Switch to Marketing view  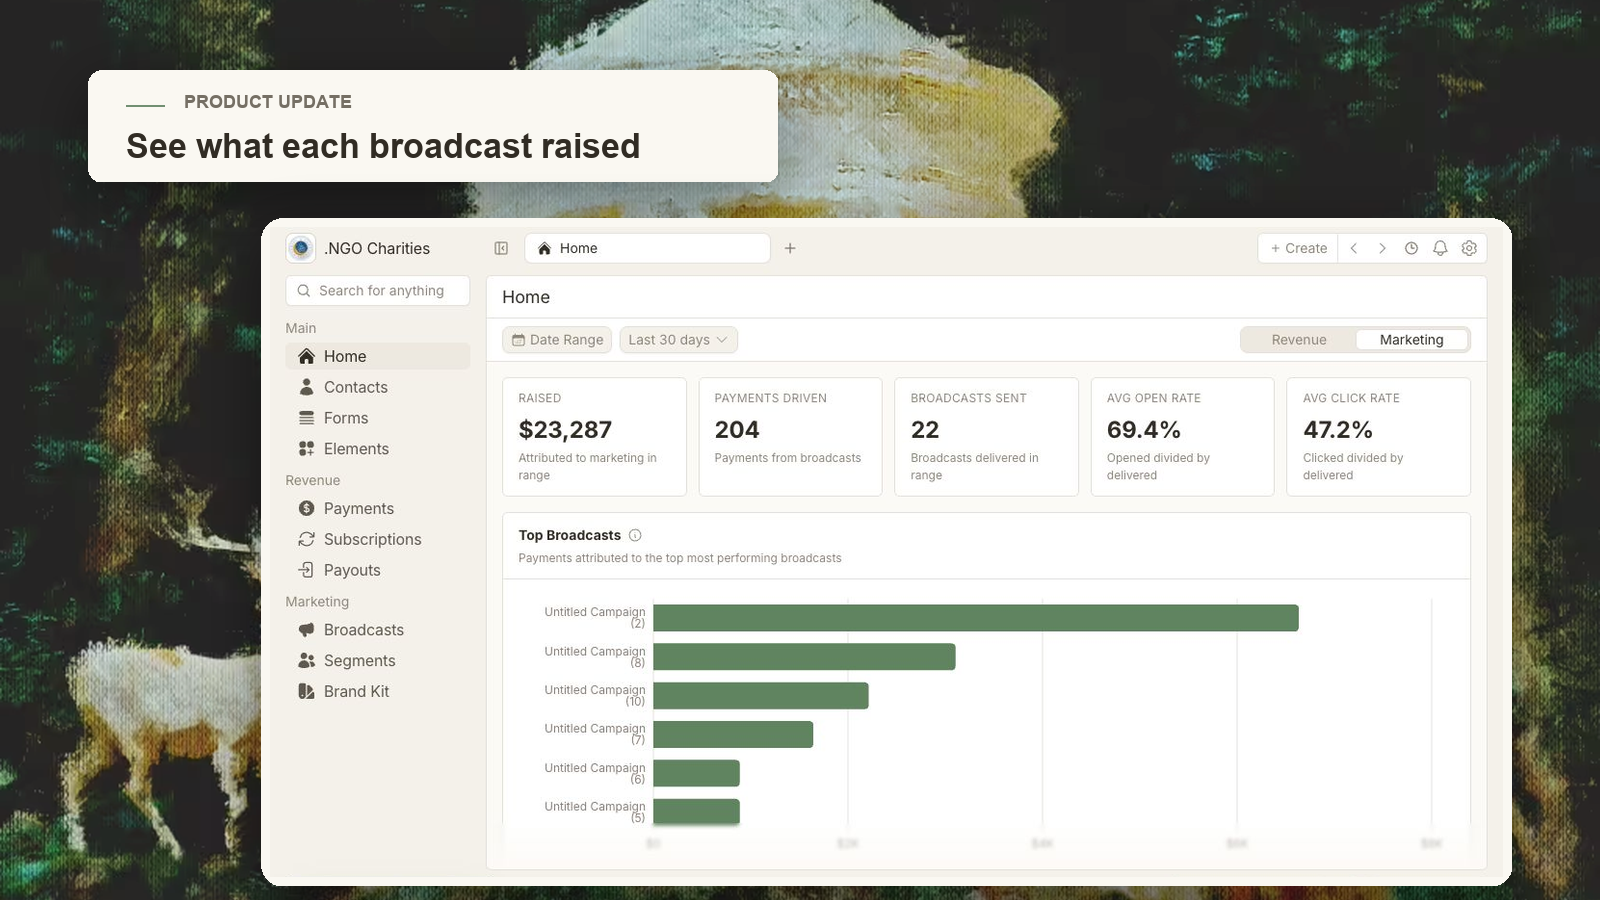point(1411,340)
